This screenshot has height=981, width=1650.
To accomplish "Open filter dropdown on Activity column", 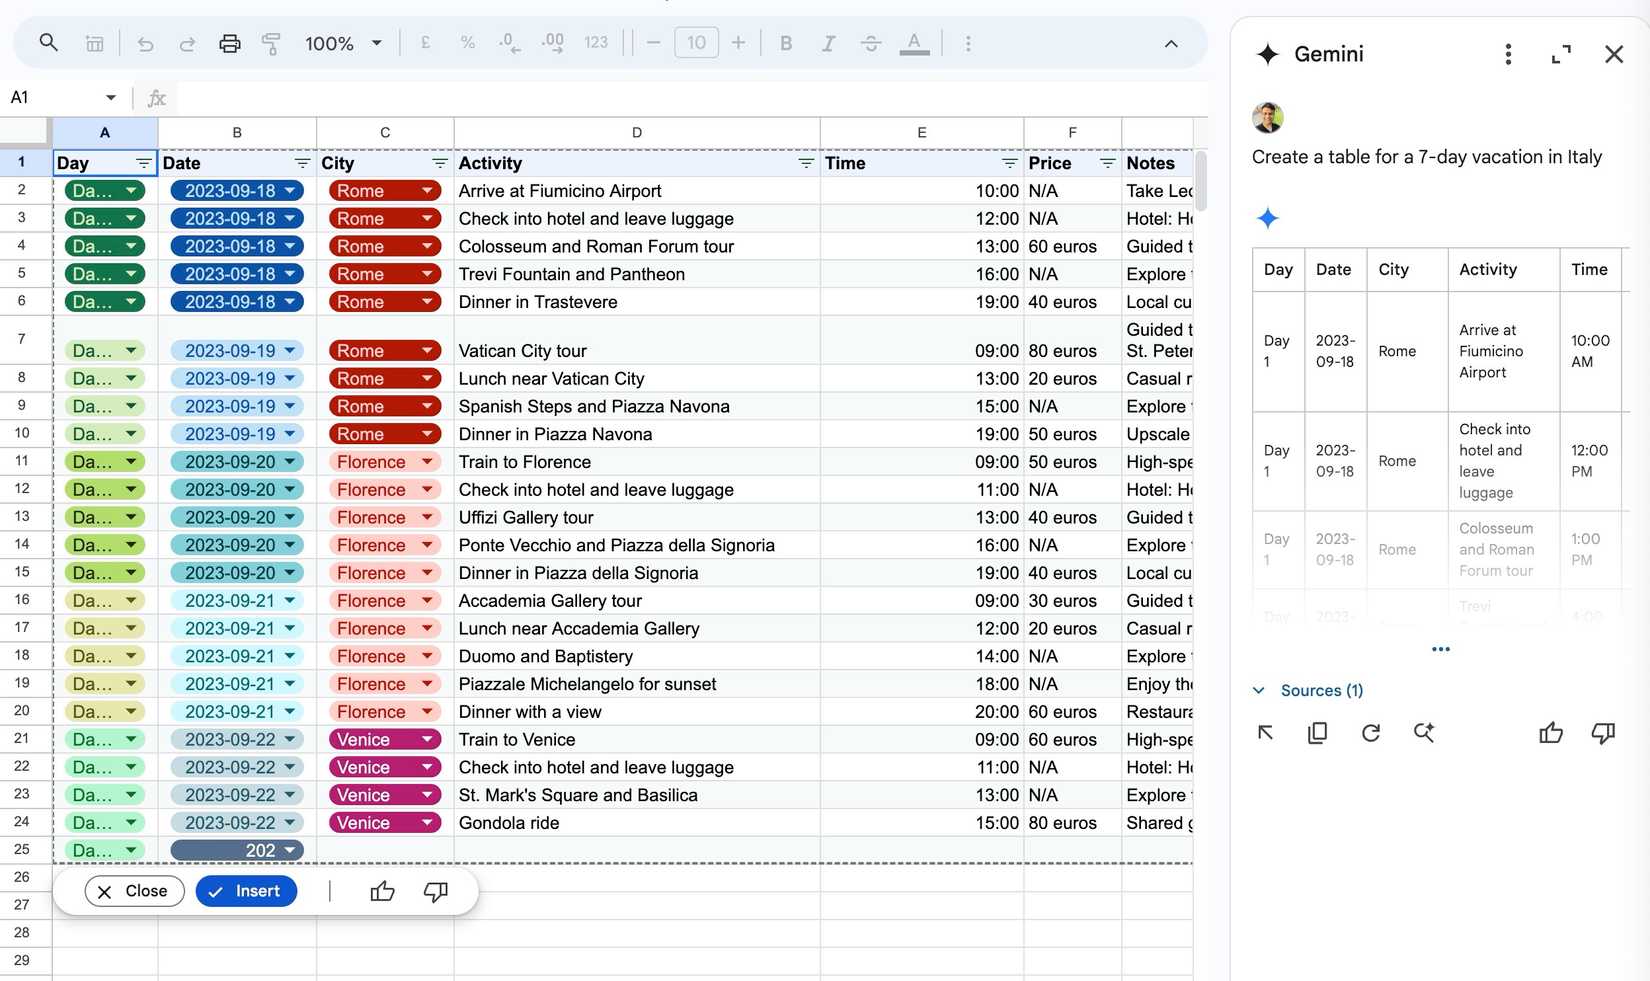I will coord(806,163).
